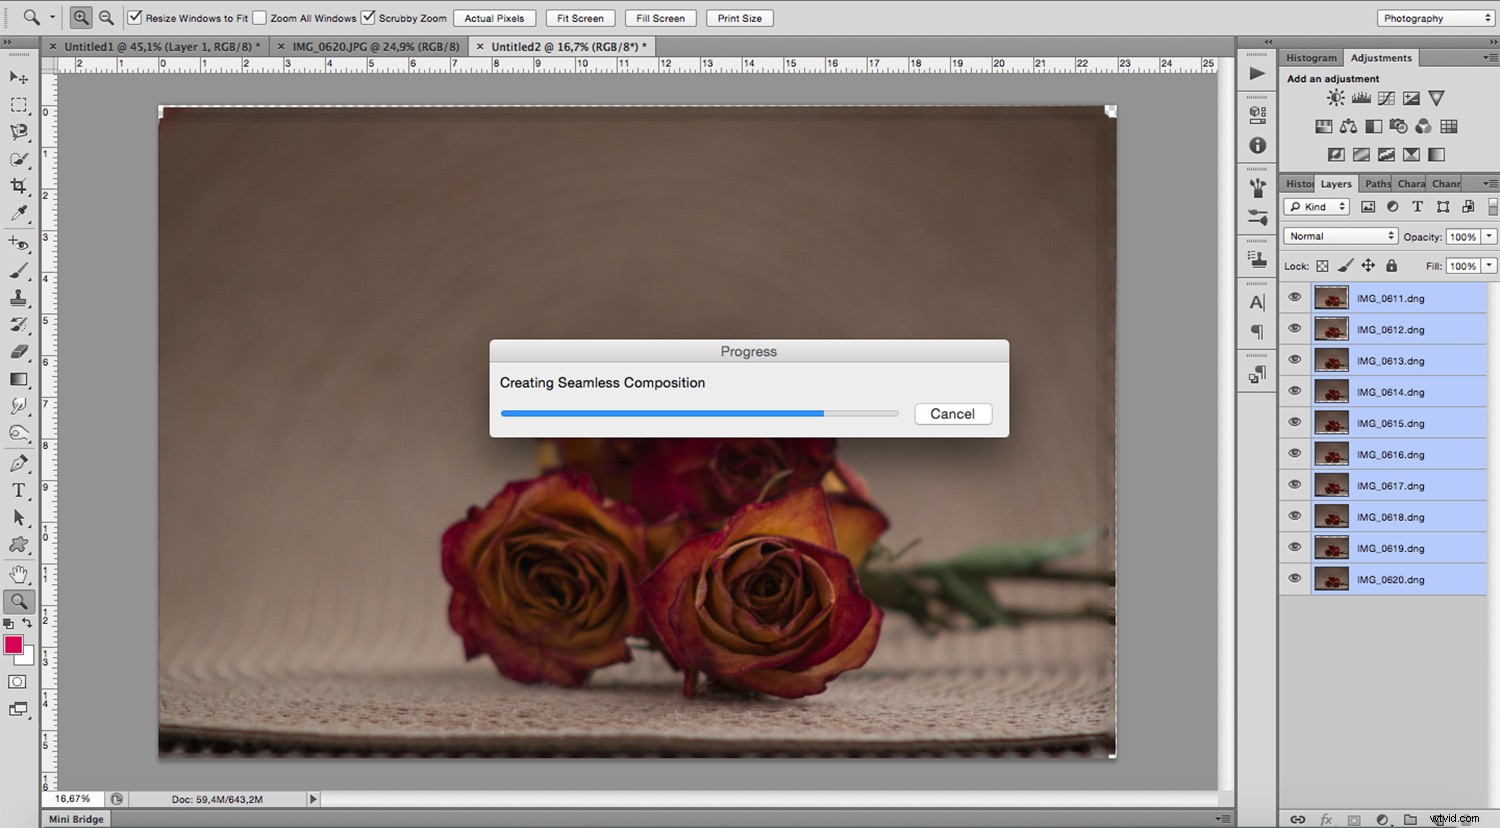Image resolution: width=1500 pixels, height=828 pixels.
Task: Toggle the Resize Windows to Fit checkbox
Action: 134,17
